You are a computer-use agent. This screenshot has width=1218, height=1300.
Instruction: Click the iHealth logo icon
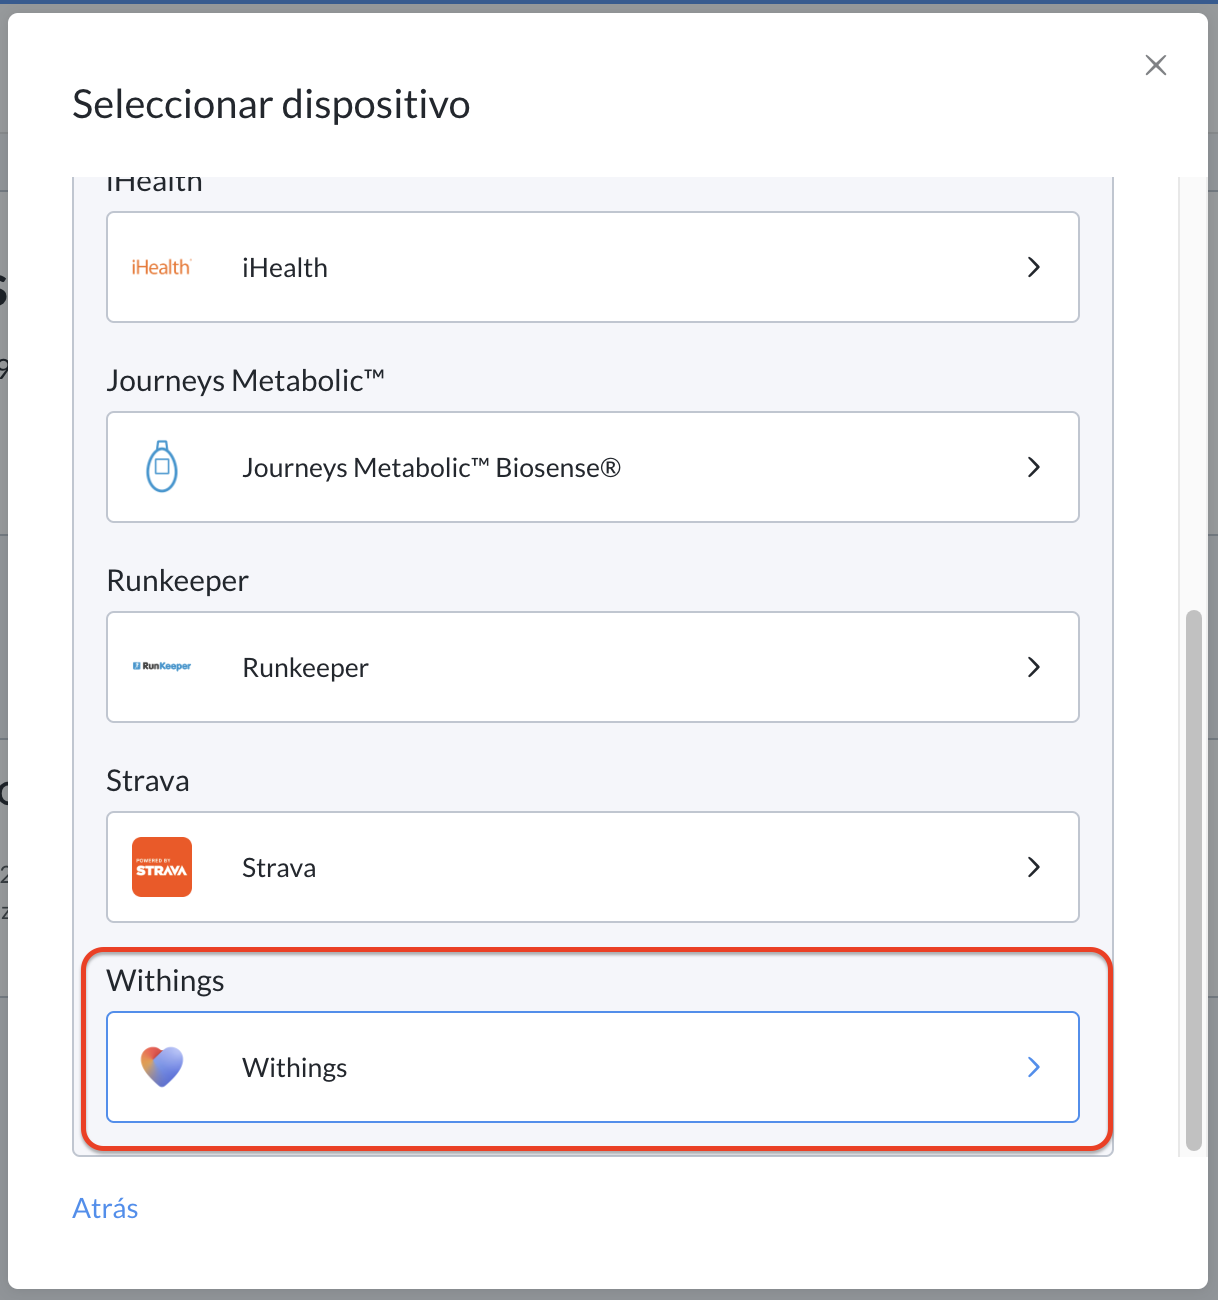tap(161, 267)
